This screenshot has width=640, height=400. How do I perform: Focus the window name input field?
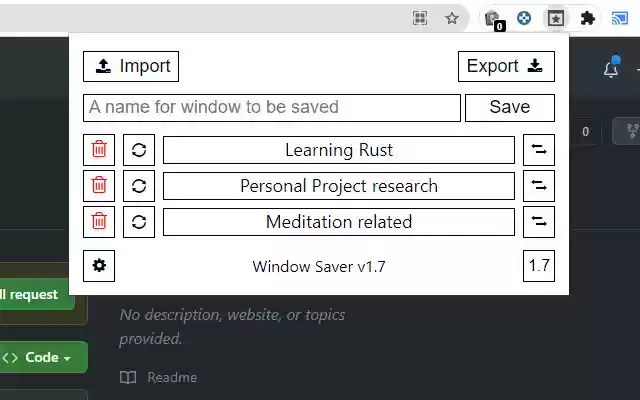(x=272, y=107)
